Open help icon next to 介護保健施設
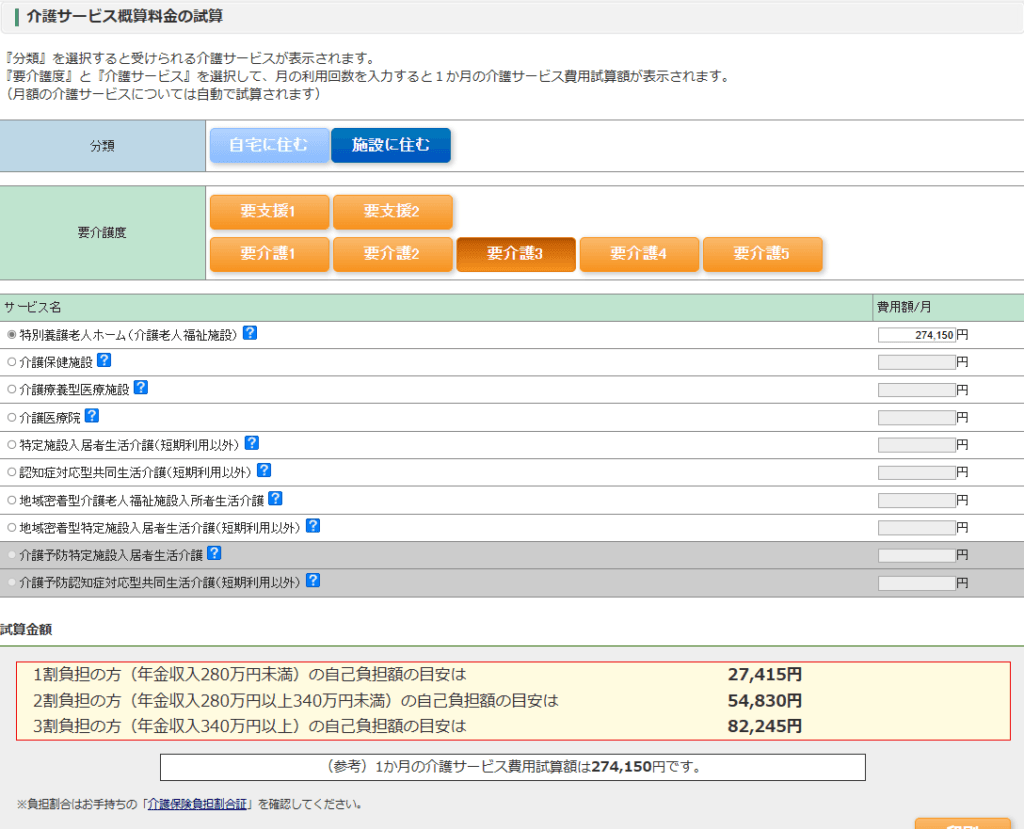The width and height of the screenshot is (1024, 829). [104, 361]
